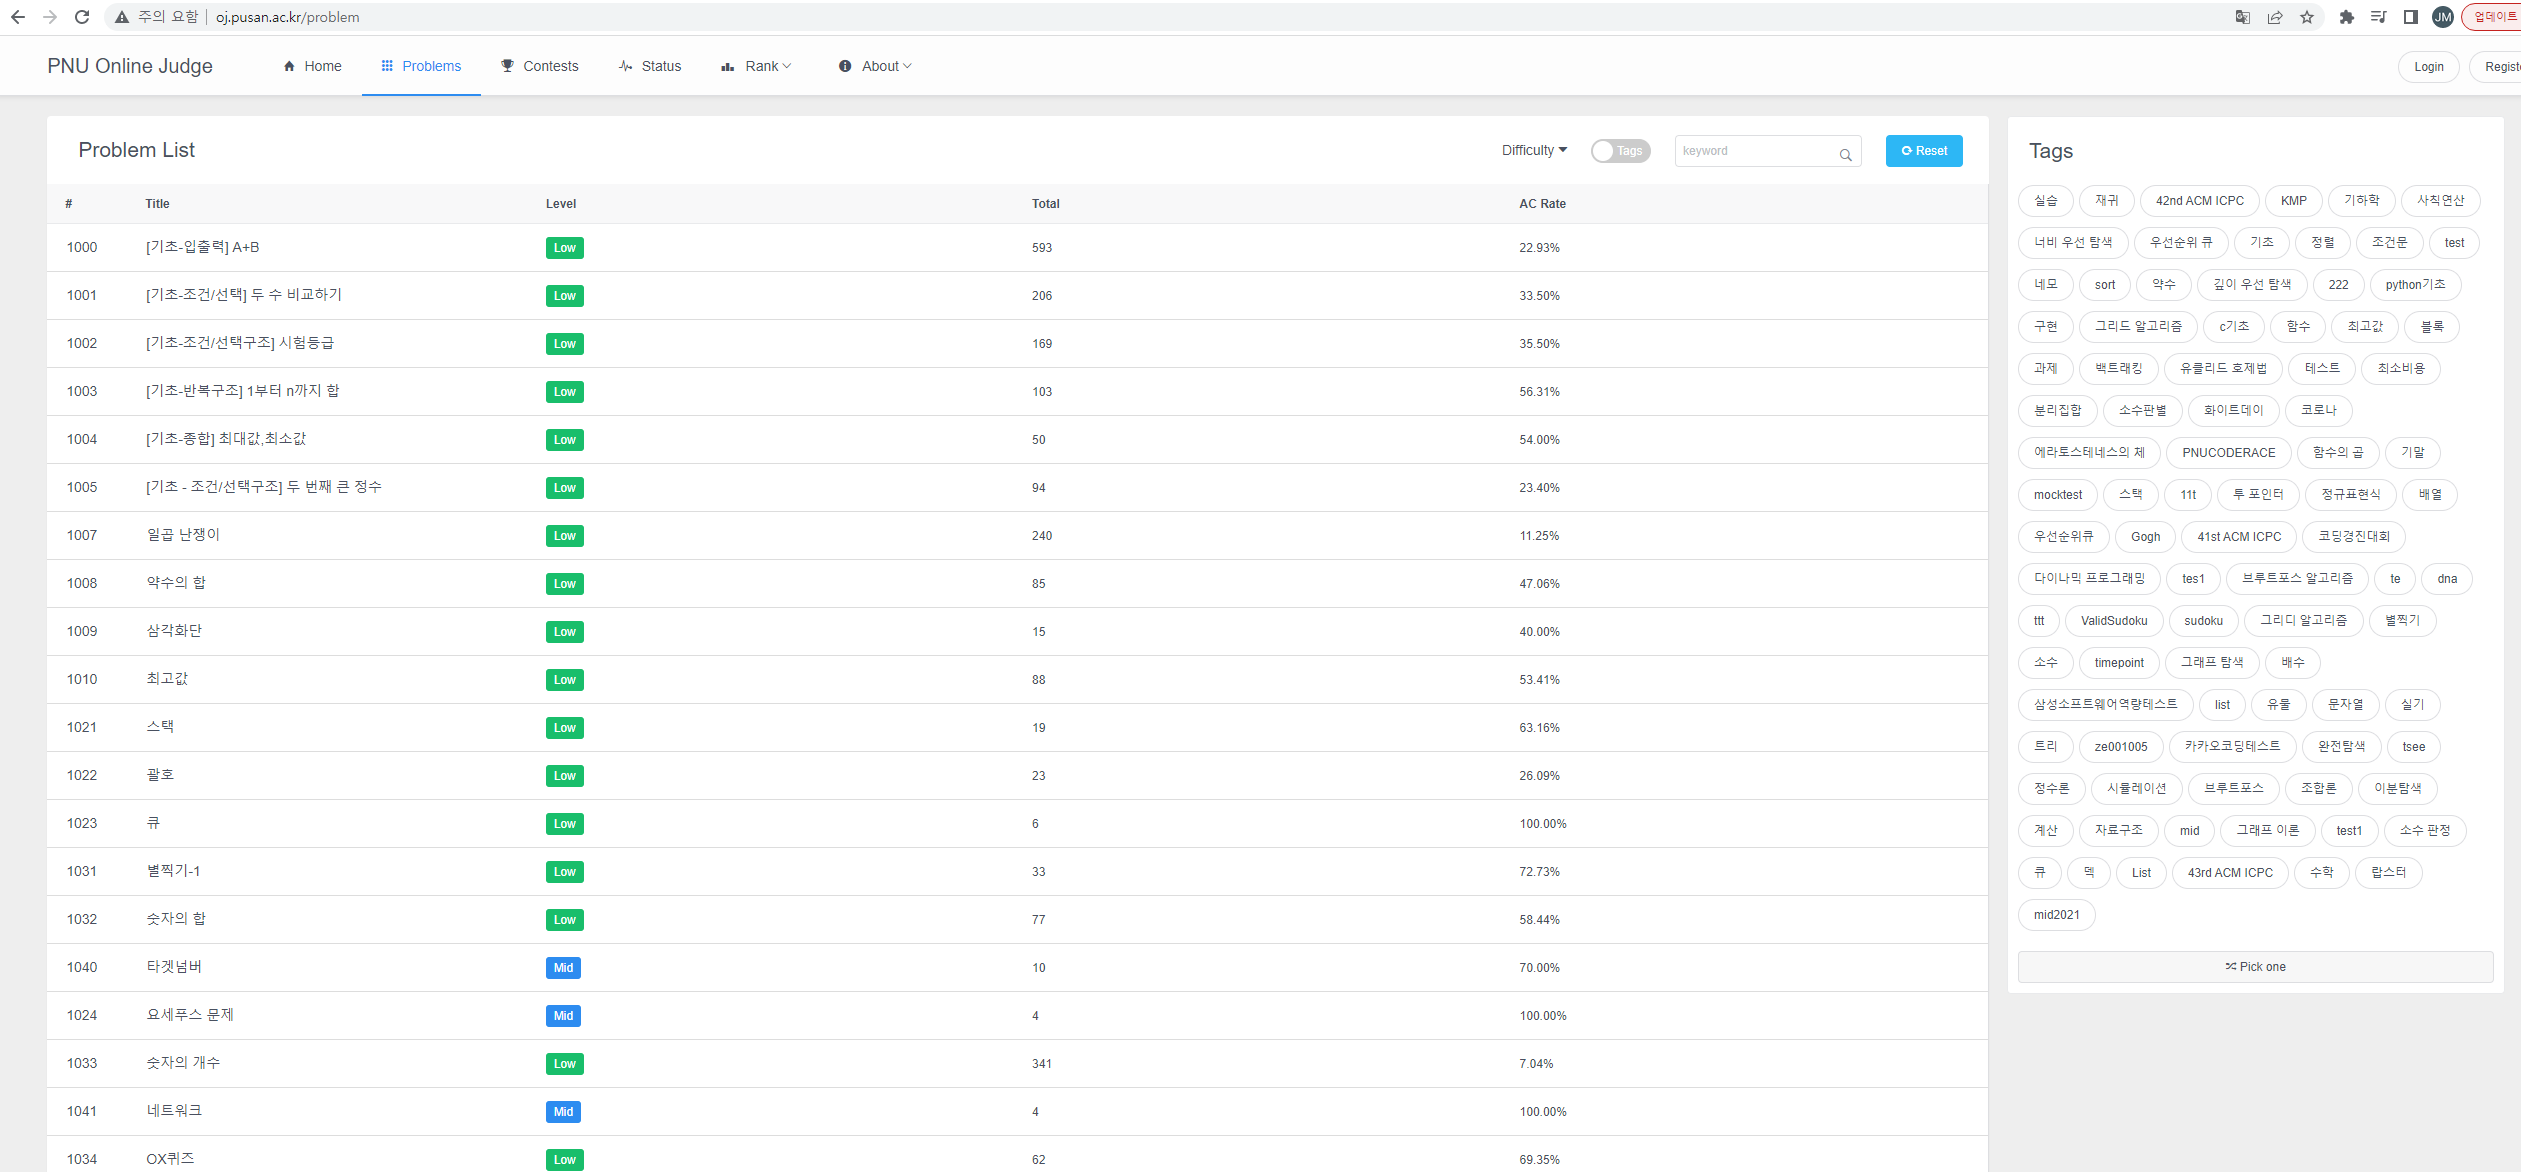Viewport: 2521px width, 1172px height.
Task: Click the About info icon
Action: (x=845, y=65)
